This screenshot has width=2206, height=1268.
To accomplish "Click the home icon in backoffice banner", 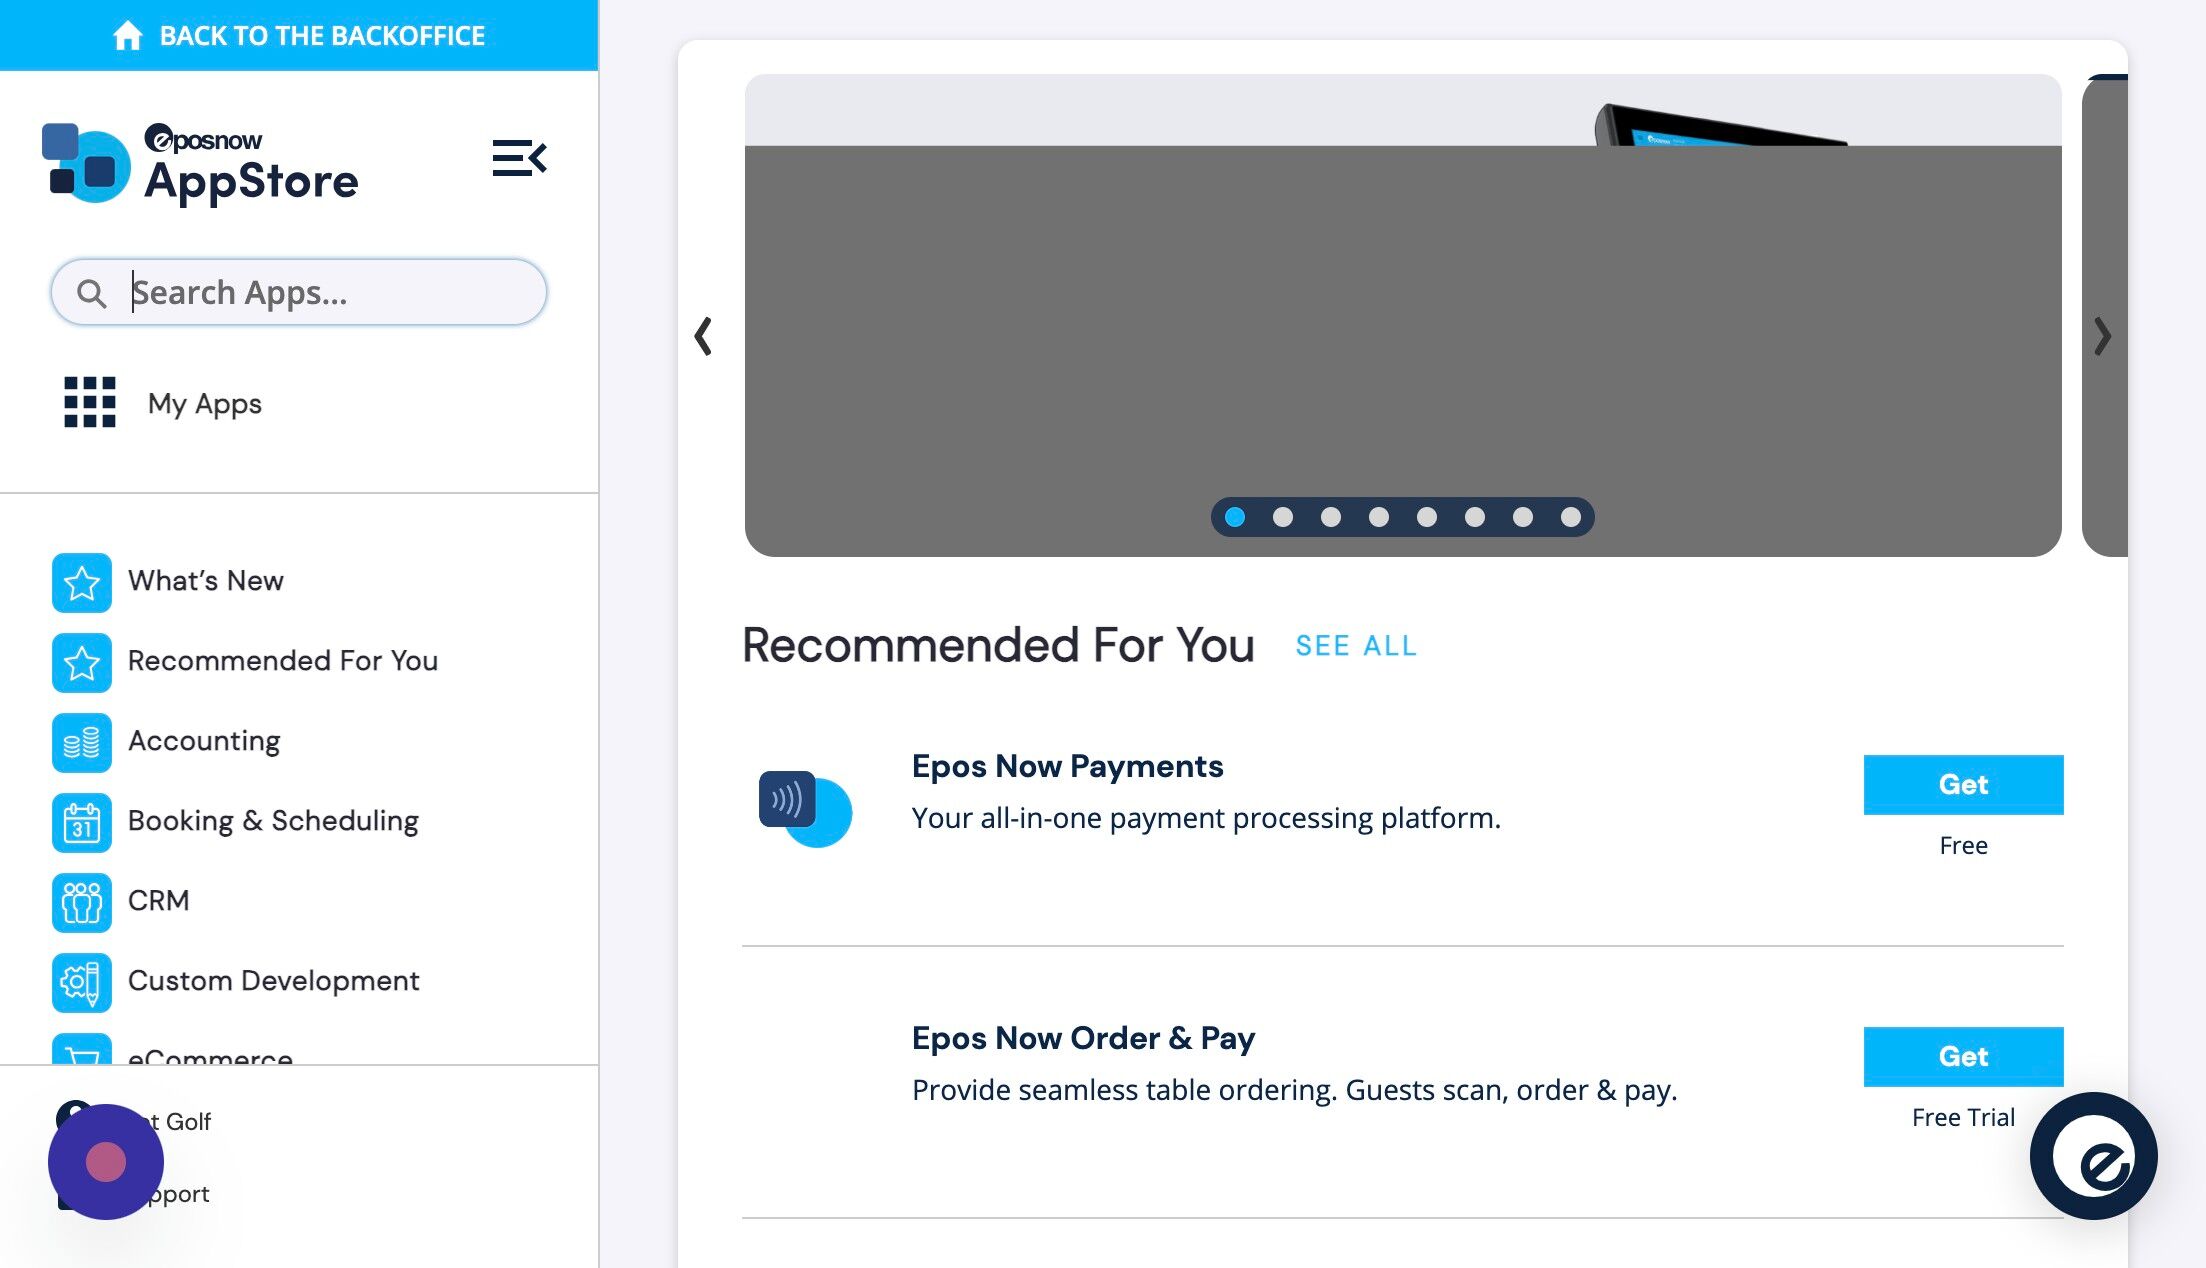I will tap(127, 36).
